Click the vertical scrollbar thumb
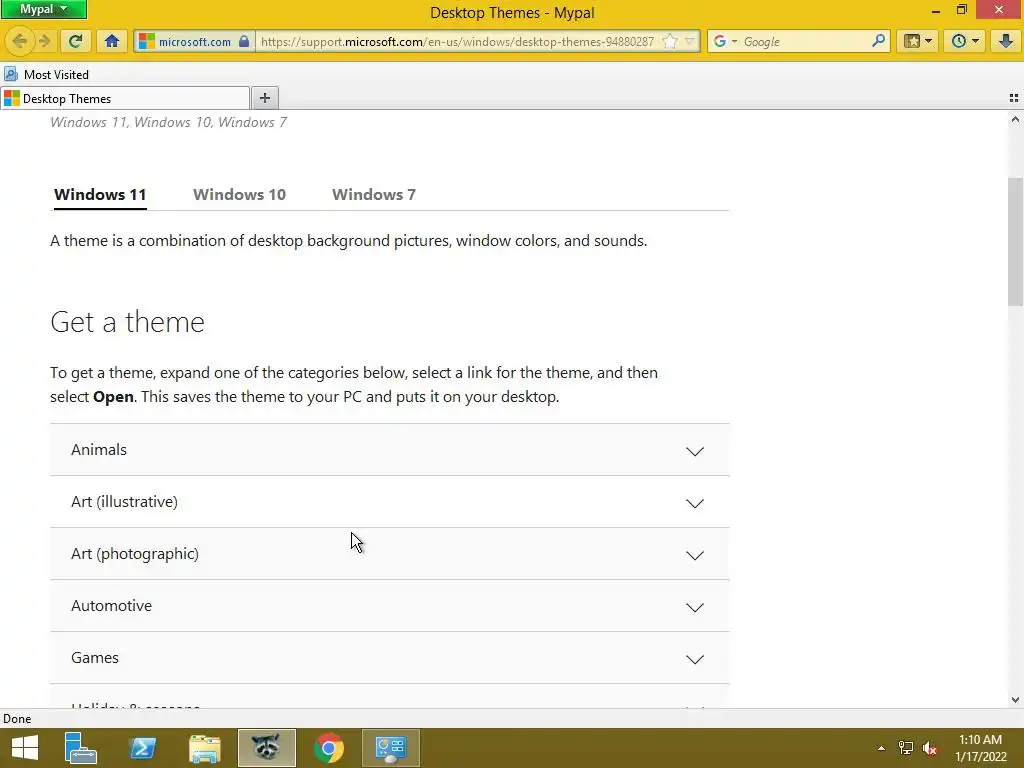 click(x=1015, y=242)
